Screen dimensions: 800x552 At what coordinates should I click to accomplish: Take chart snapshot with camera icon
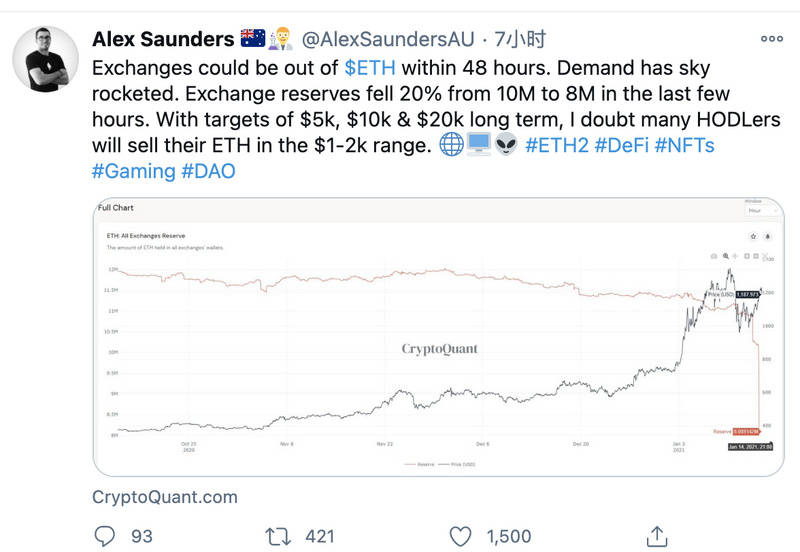pyautogui.click(x=714, y=256)
